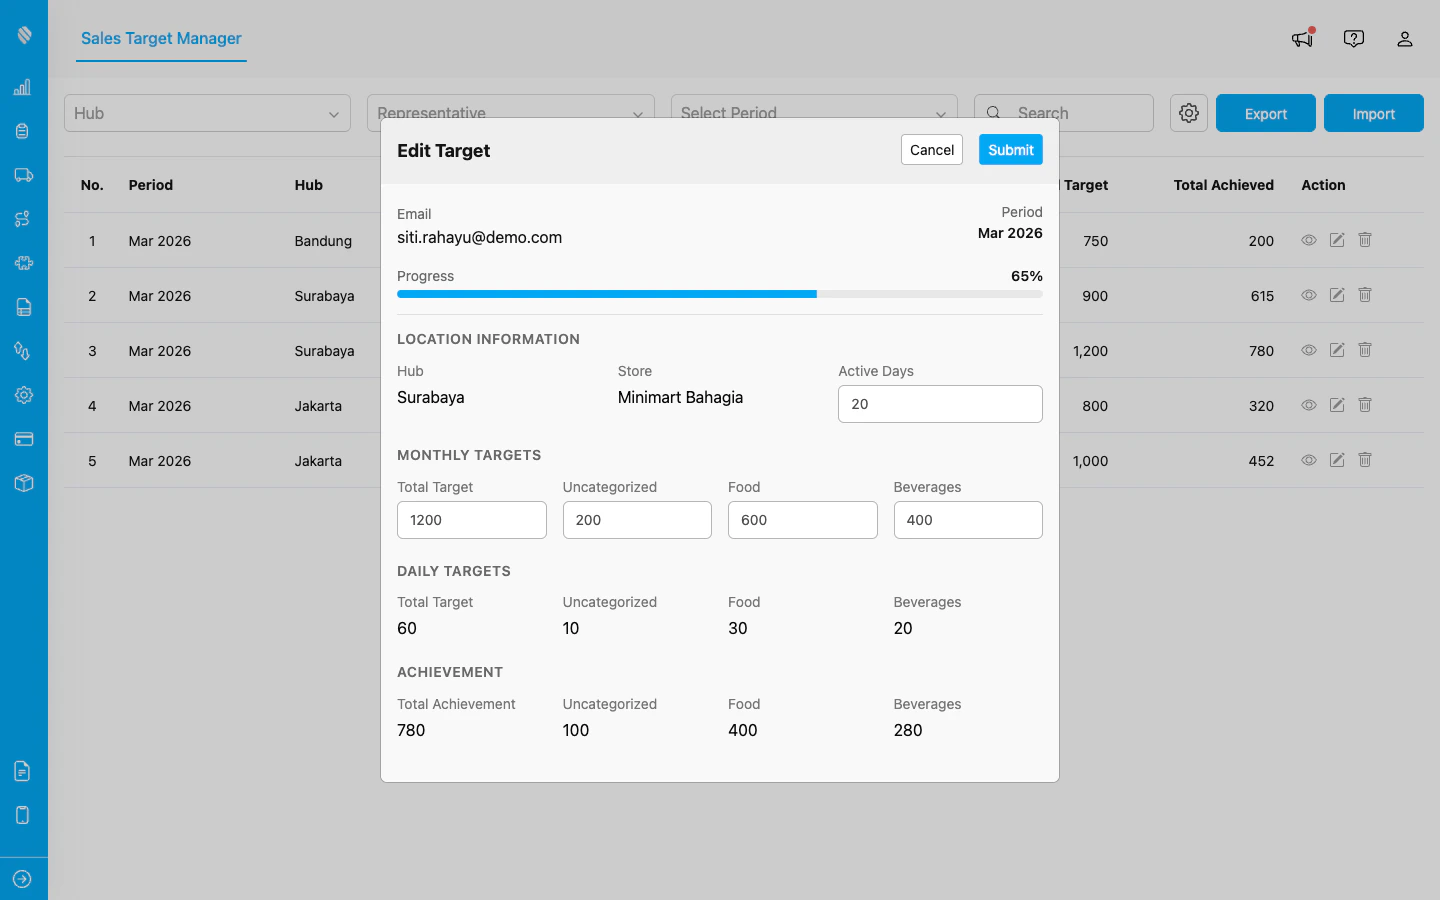The width and height of the screenshot is (1440, 900).
Task: Edit the target for row 3 Surabaya
Action: [1337, 350]
